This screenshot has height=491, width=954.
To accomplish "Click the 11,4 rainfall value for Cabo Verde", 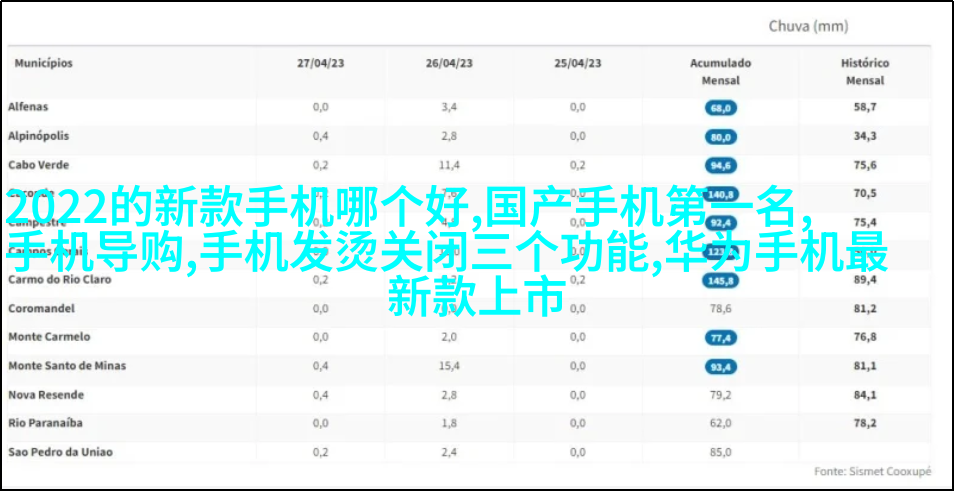I will pyautogui.click(x=449, y=165).
